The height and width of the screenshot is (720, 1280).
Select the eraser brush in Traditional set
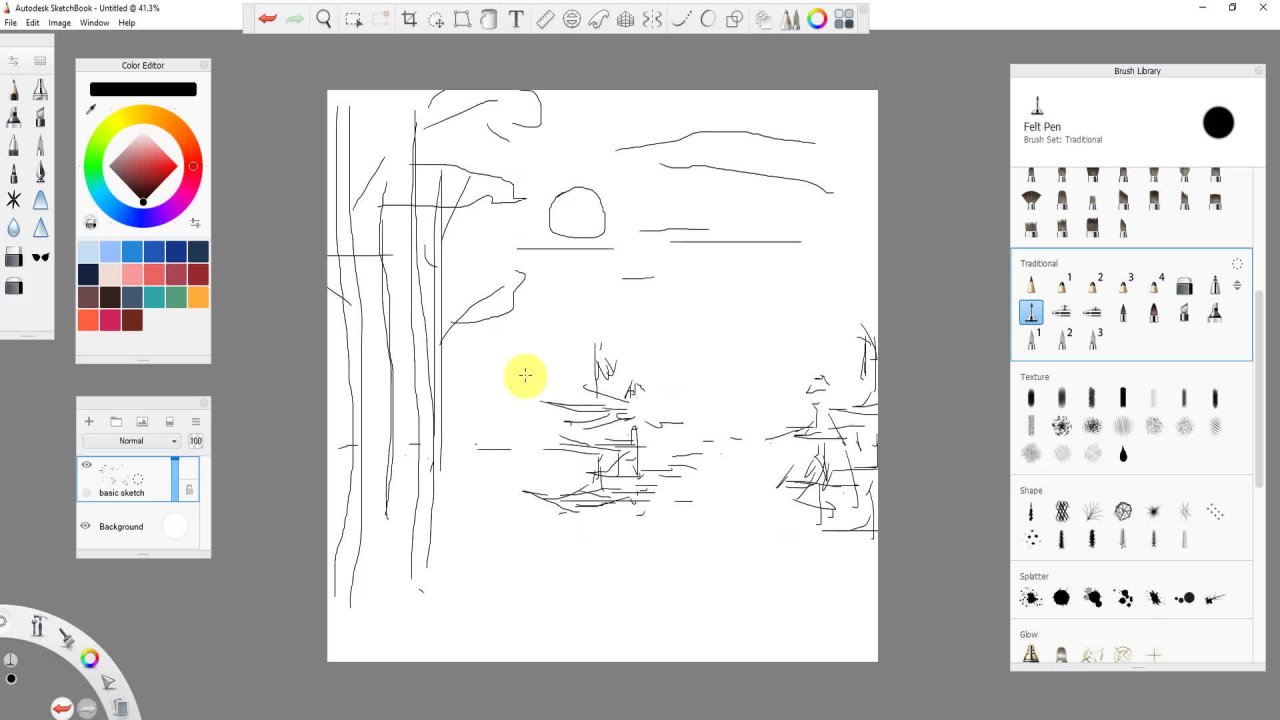click(x=1184, y=287)
